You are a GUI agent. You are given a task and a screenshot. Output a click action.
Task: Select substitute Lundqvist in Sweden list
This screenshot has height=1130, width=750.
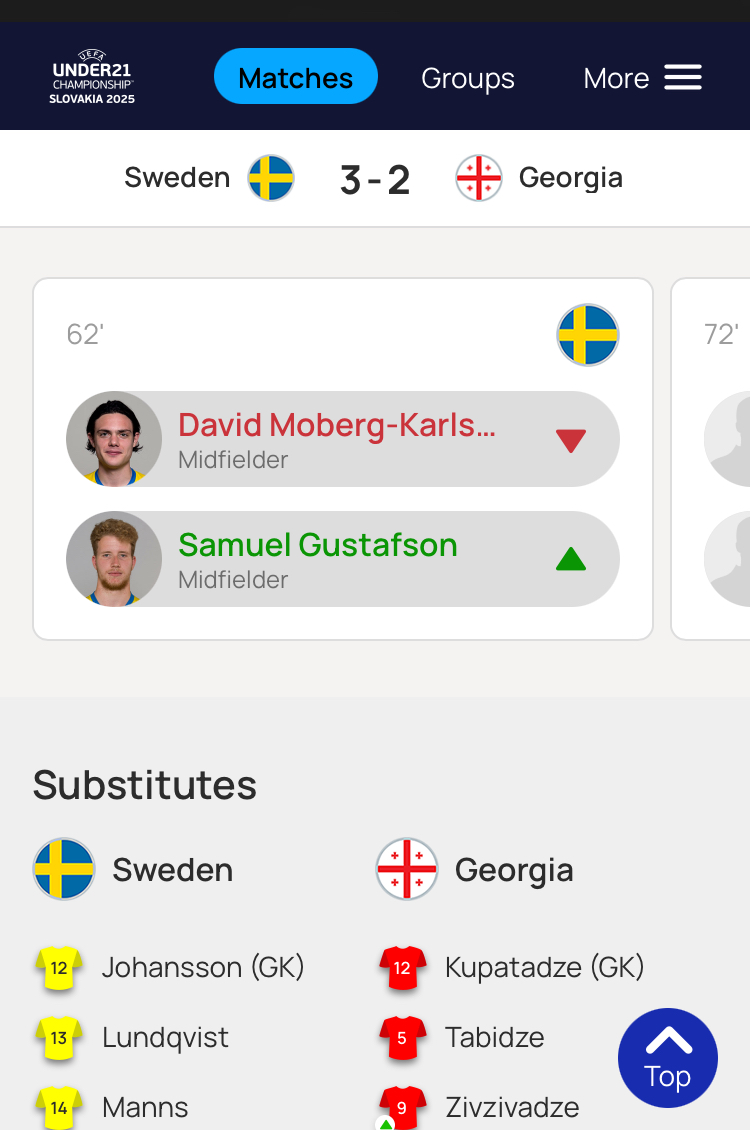click(x=165, y=1038)
